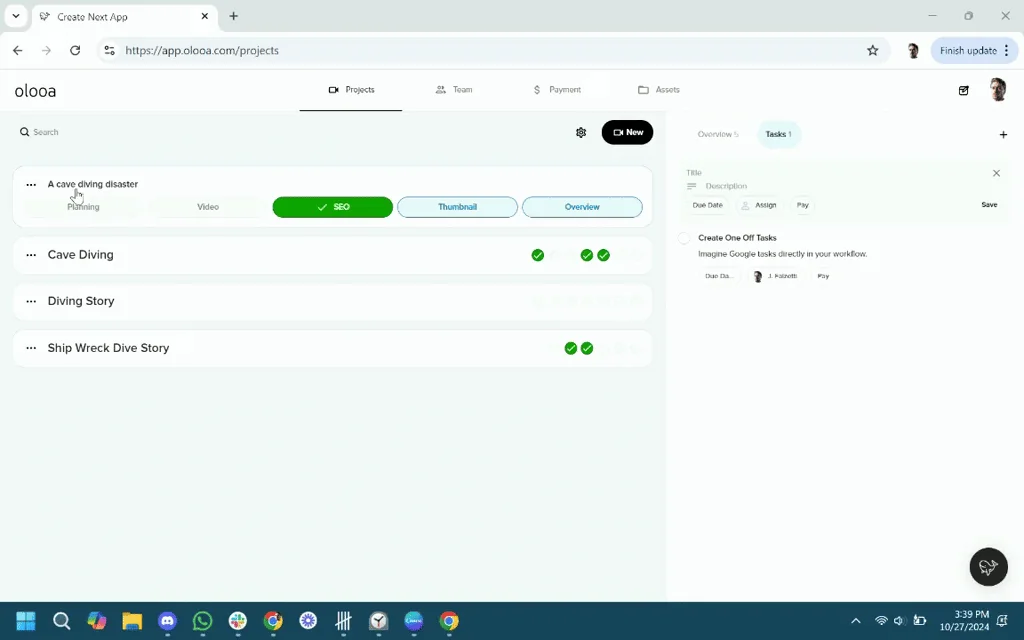Open the Assets folder icon

point(641,89)
